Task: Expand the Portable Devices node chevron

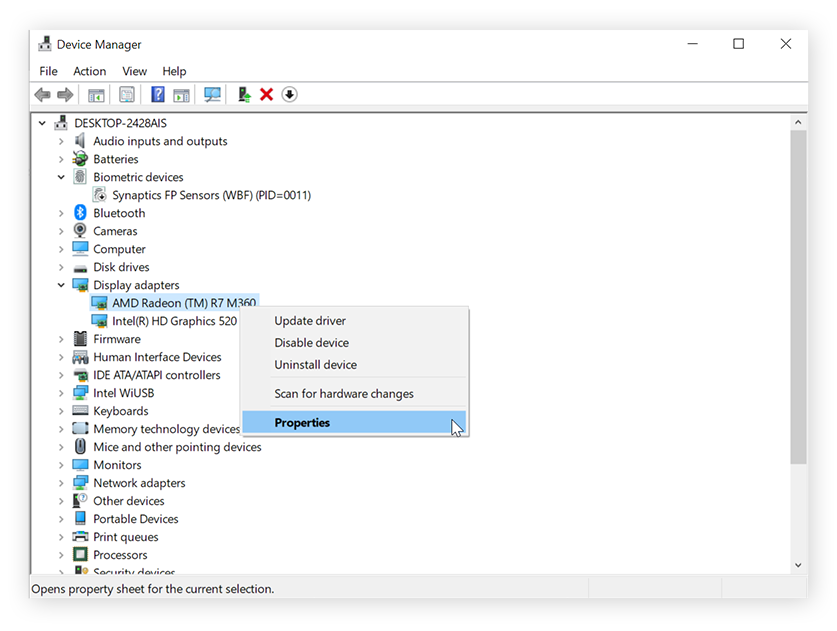Action: [x=61, y=519]
